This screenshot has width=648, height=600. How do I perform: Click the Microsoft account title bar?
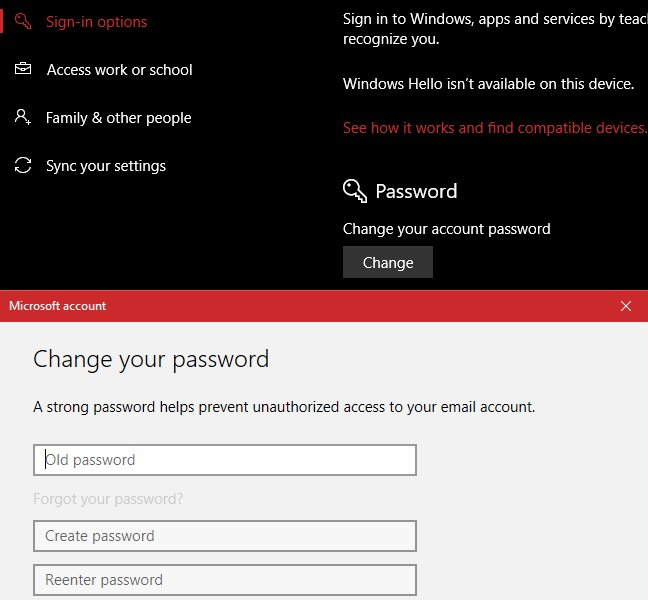point(300,306)
